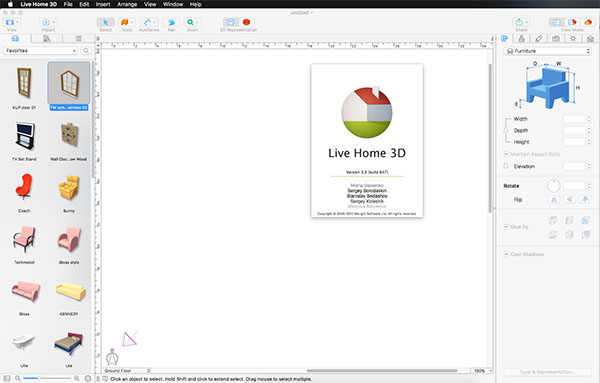Toggle the Cast Shadows checkbox

506,254
